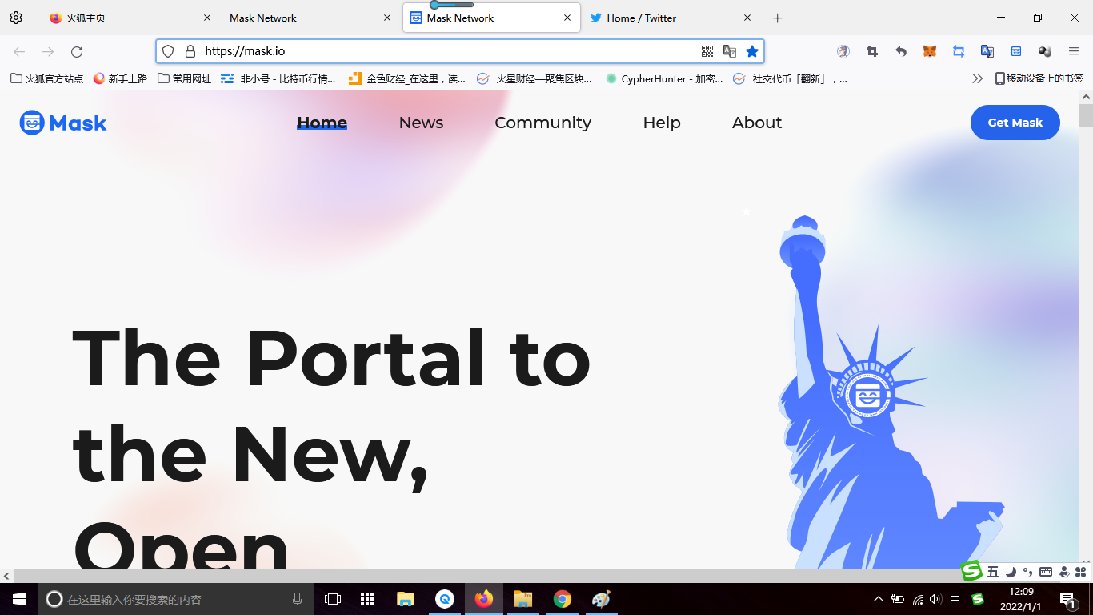
Task: Click the vertical page scrollbar thumb
Action: [1085, 116]
